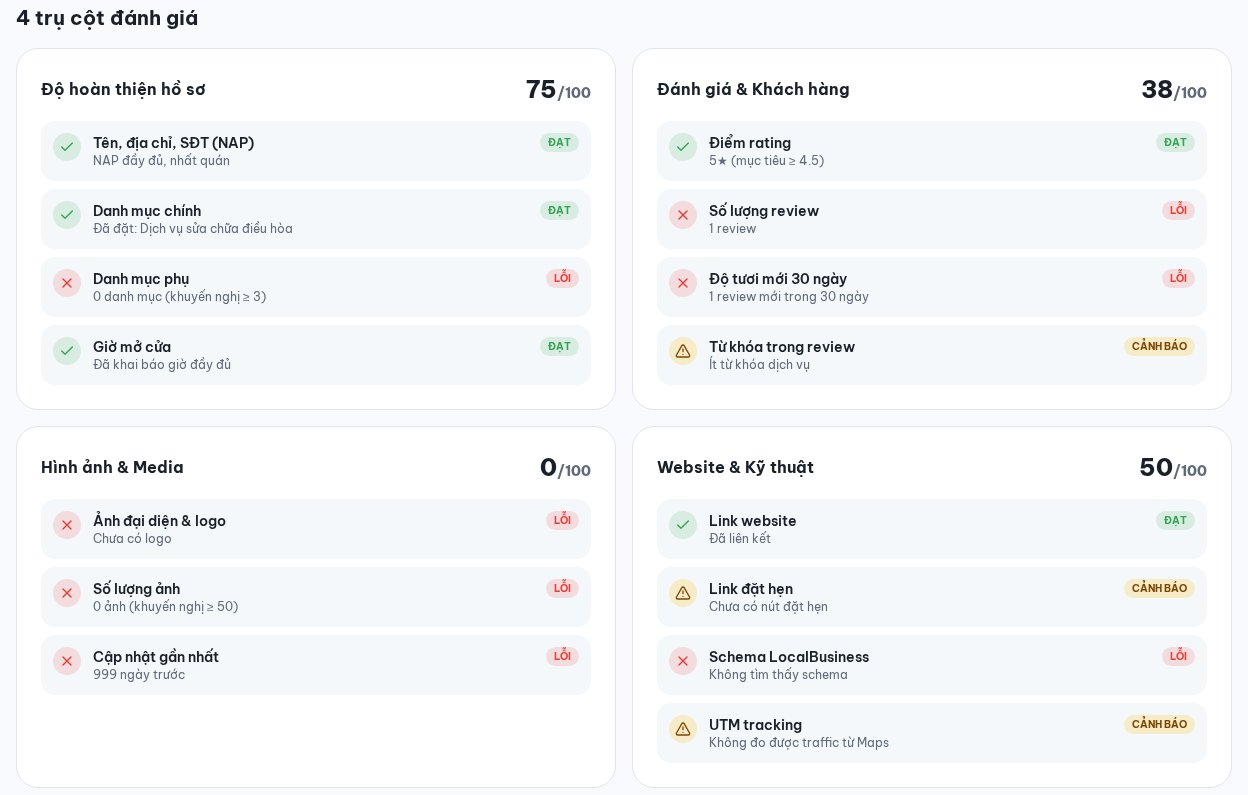The height and width of the screenshot is (795, 1248).
Task: Click the ĐẠT badge on Điểm rating row
Action: 1175,142
